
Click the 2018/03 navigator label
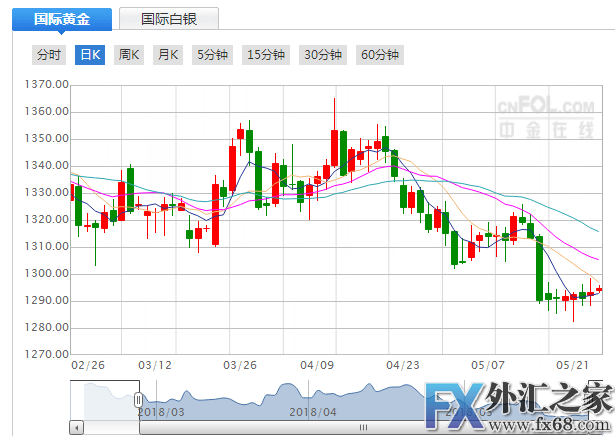(161, 412)
